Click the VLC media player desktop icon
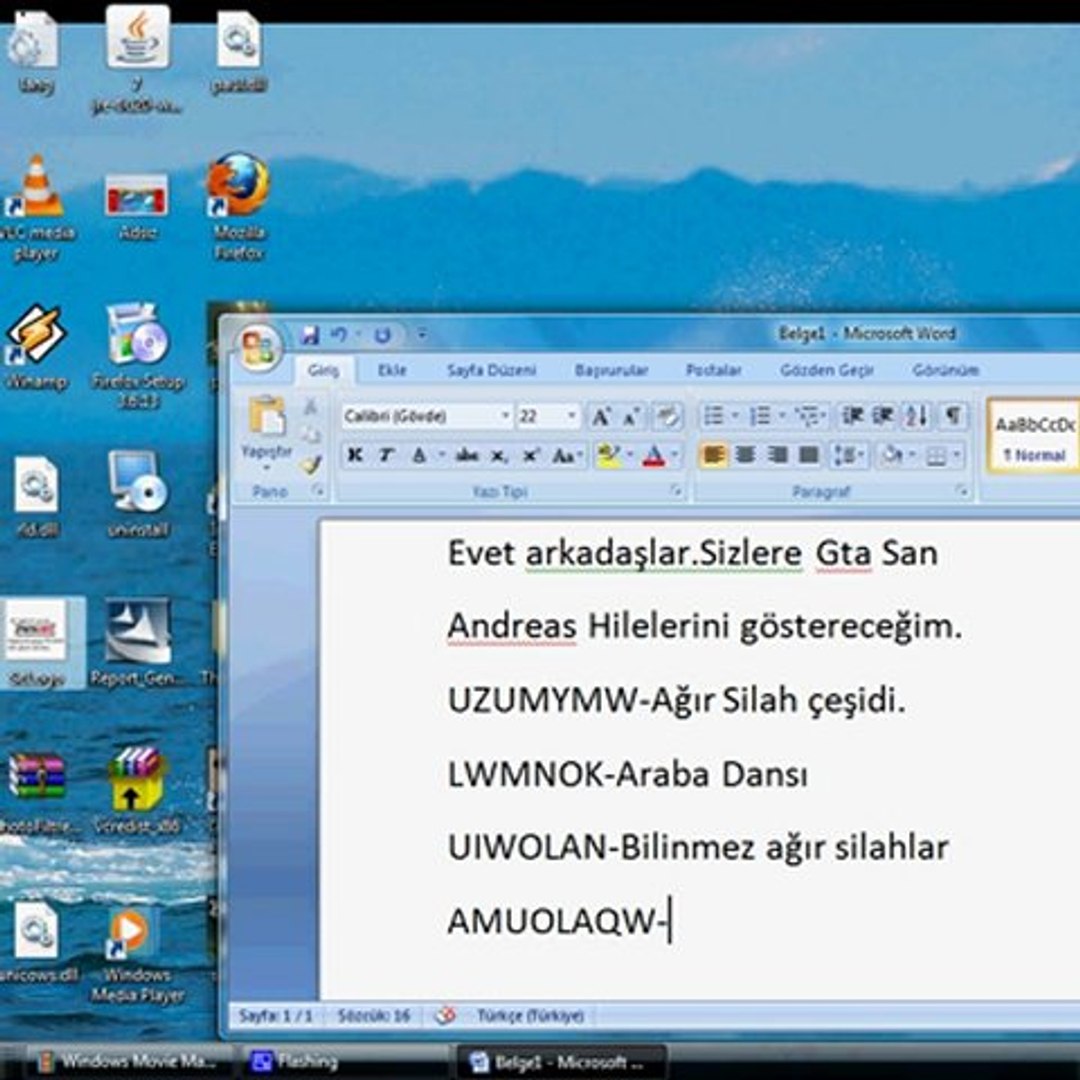Viewport: 1080px width, 1080px height. coord(36,207)
